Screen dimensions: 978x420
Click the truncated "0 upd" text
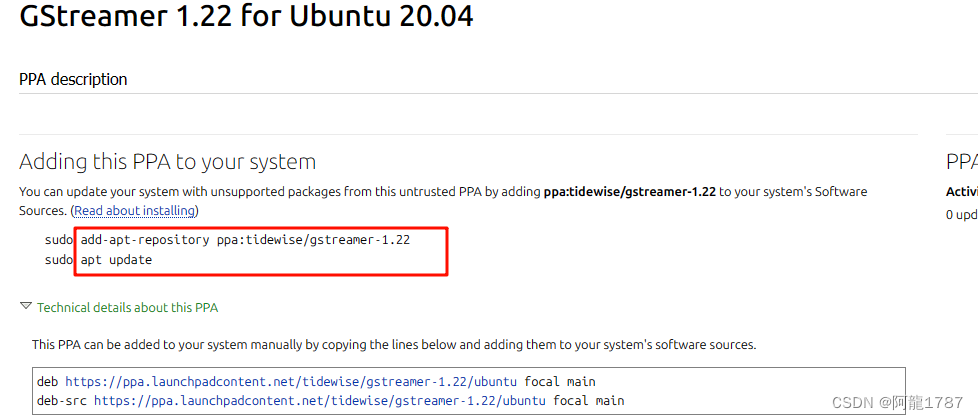click(962, 215)
